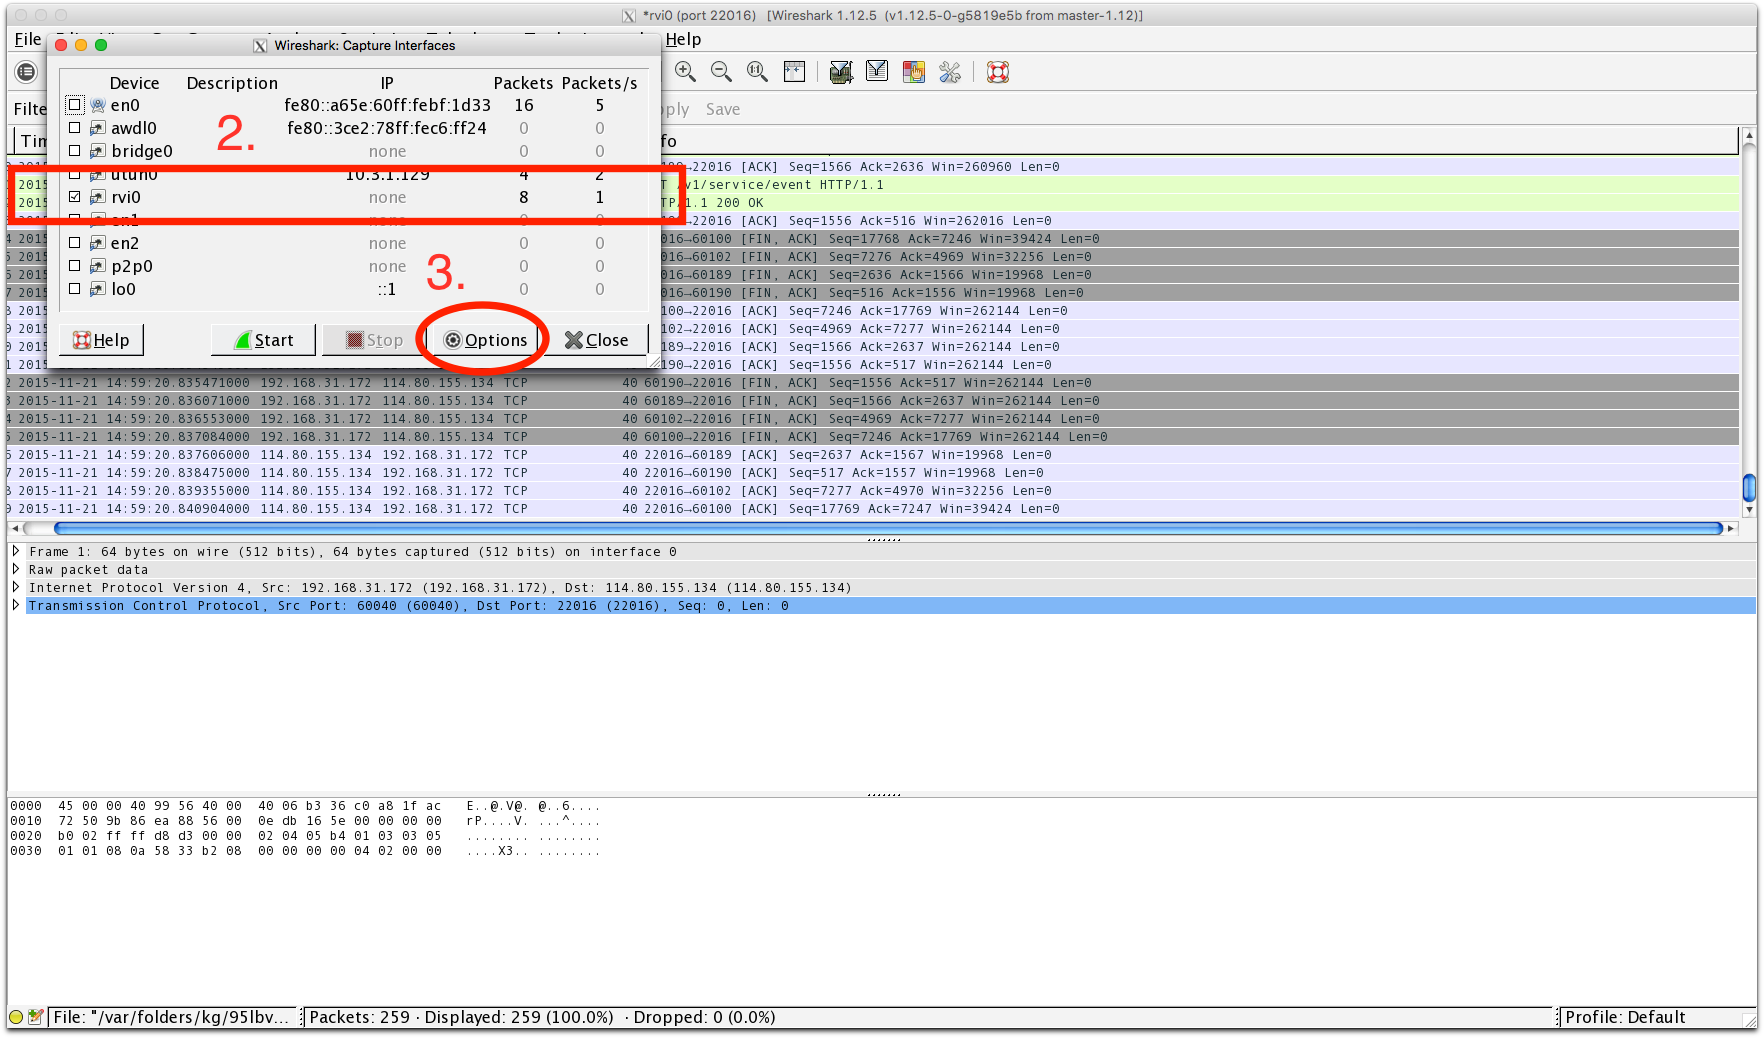Click the Description column header in dialog
This screenshot has height=1038, width=1764.
tap(232, 83)
